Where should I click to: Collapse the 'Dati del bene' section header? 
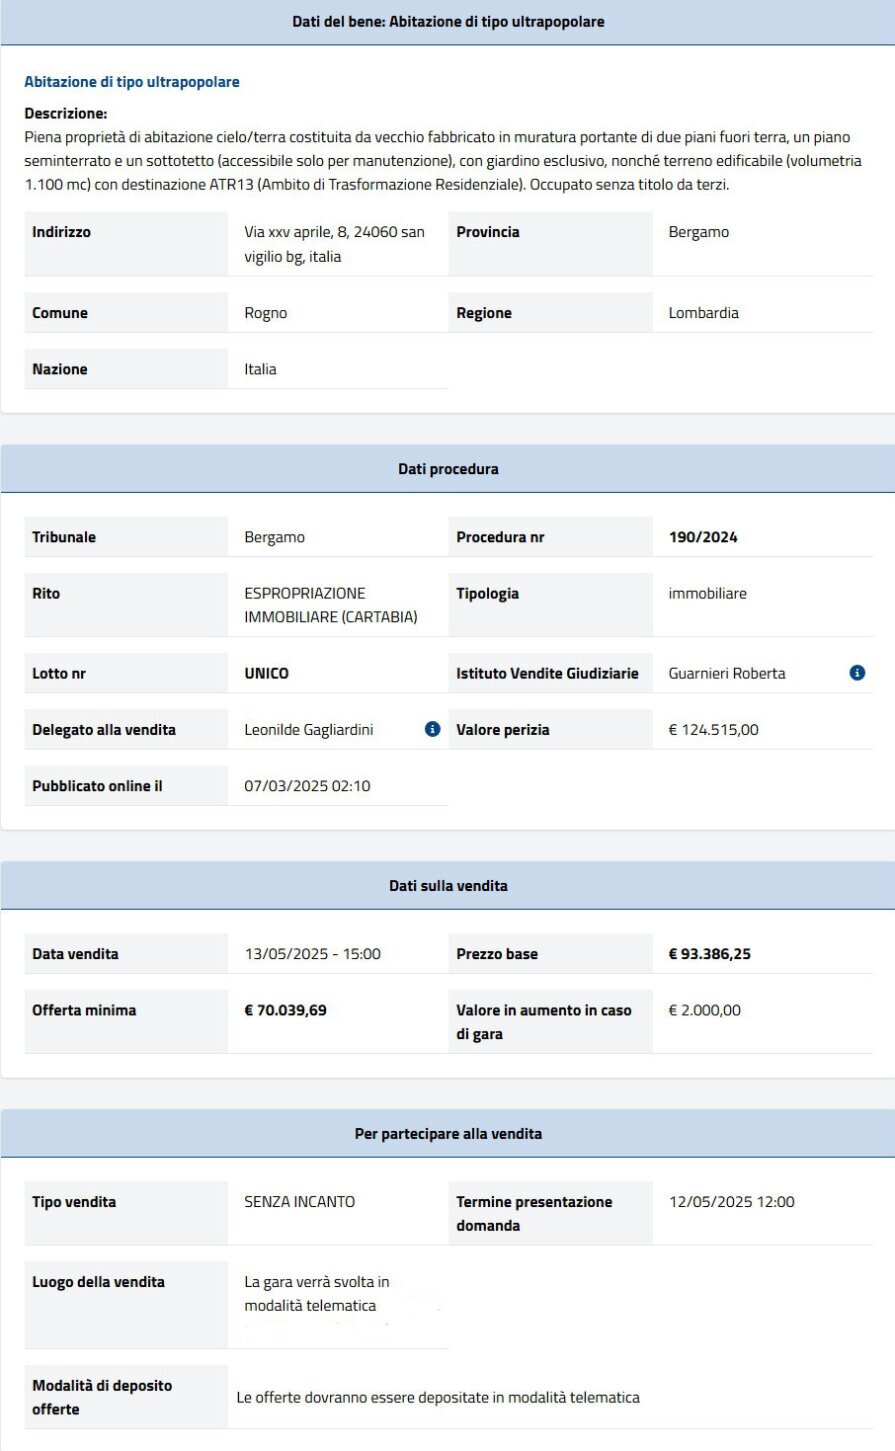448,22
